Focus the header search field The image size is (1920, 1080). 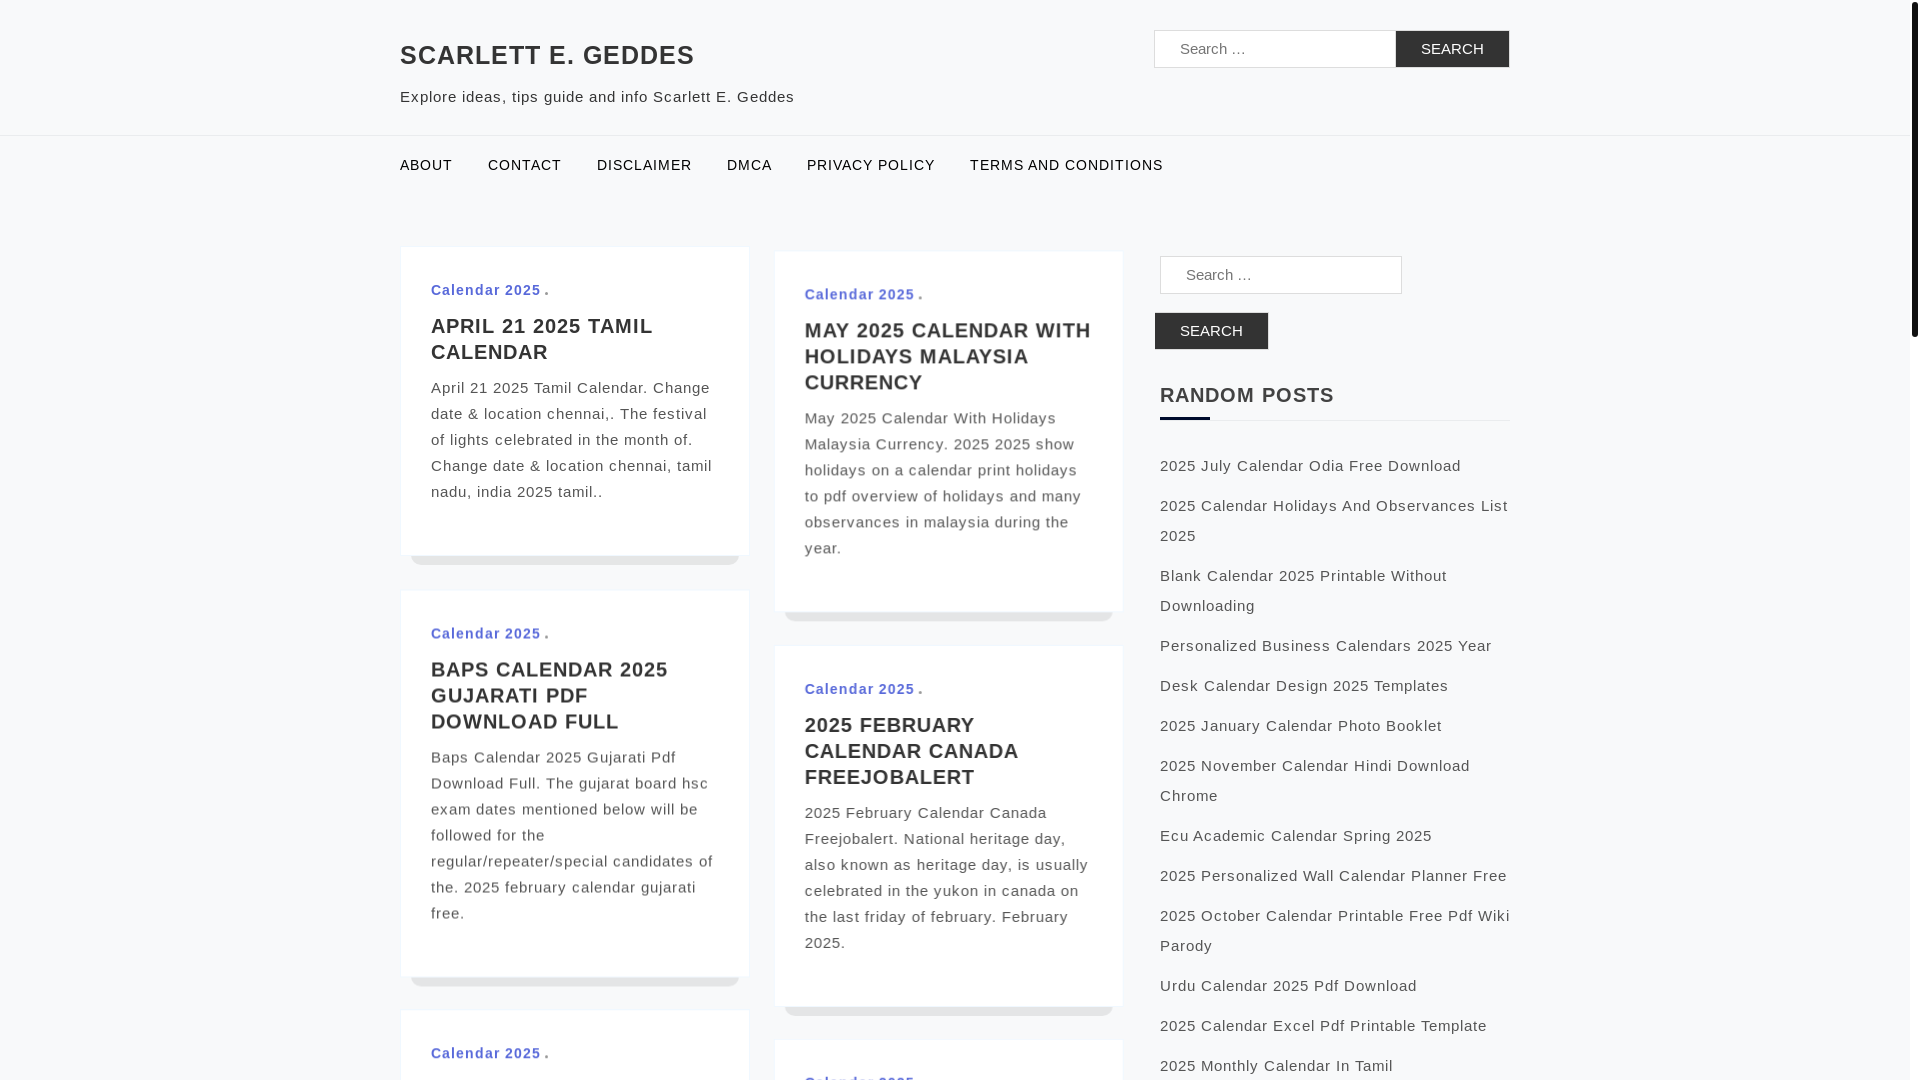[x=1275, y=49]
